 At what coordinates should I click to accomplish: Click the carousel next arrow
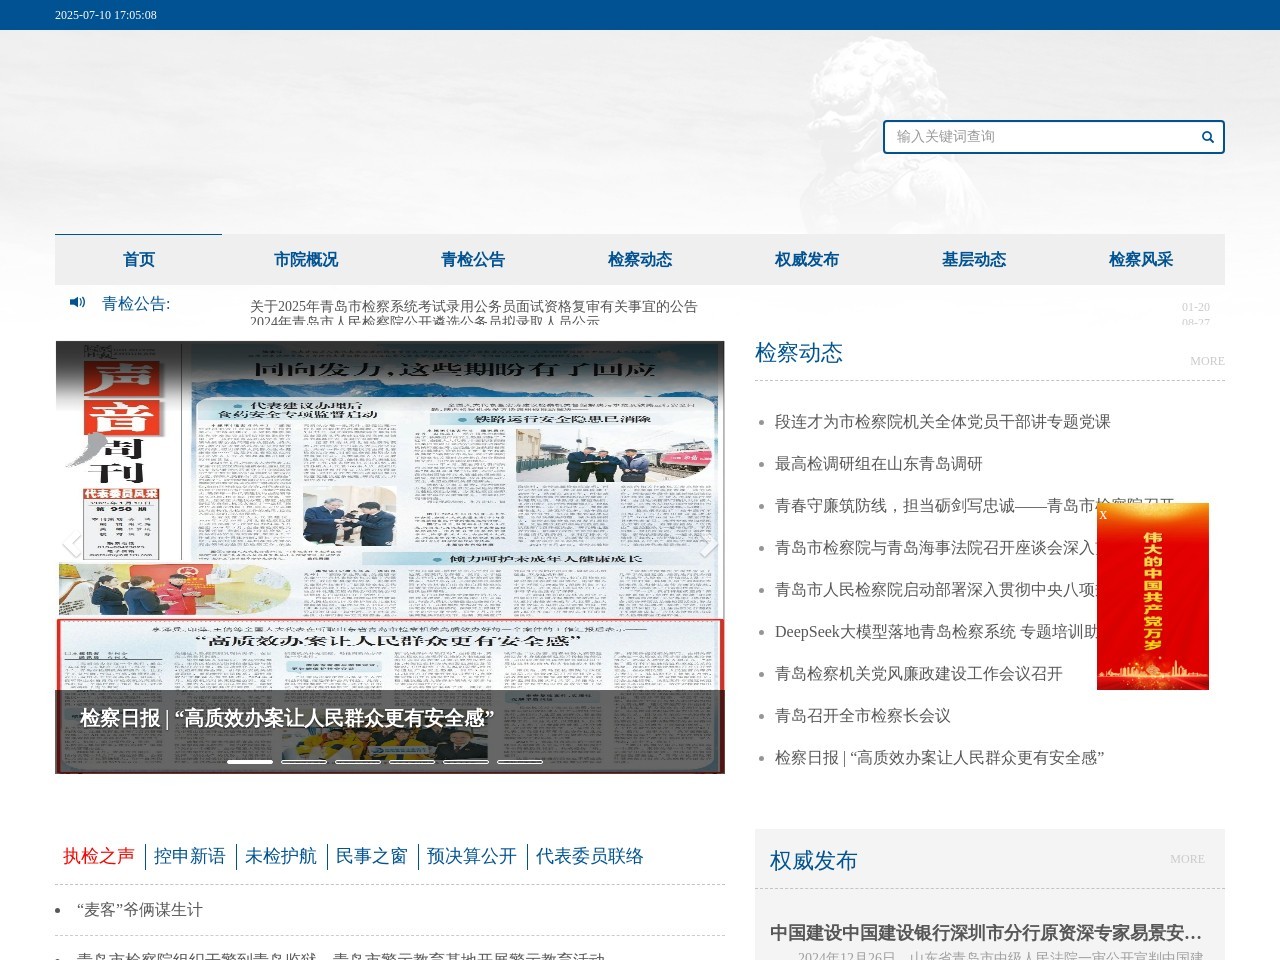710,547
